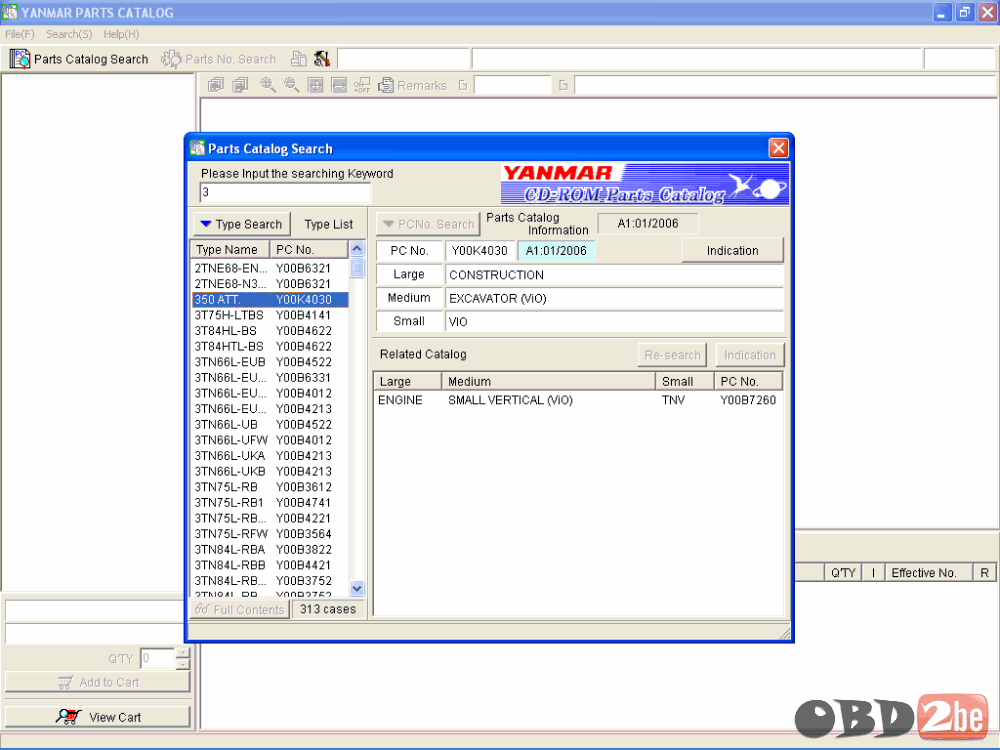This screenshot has height=750, width=1000.
Task: Click the next page icon in viewer toolbar
Action: tap(240, 85)
